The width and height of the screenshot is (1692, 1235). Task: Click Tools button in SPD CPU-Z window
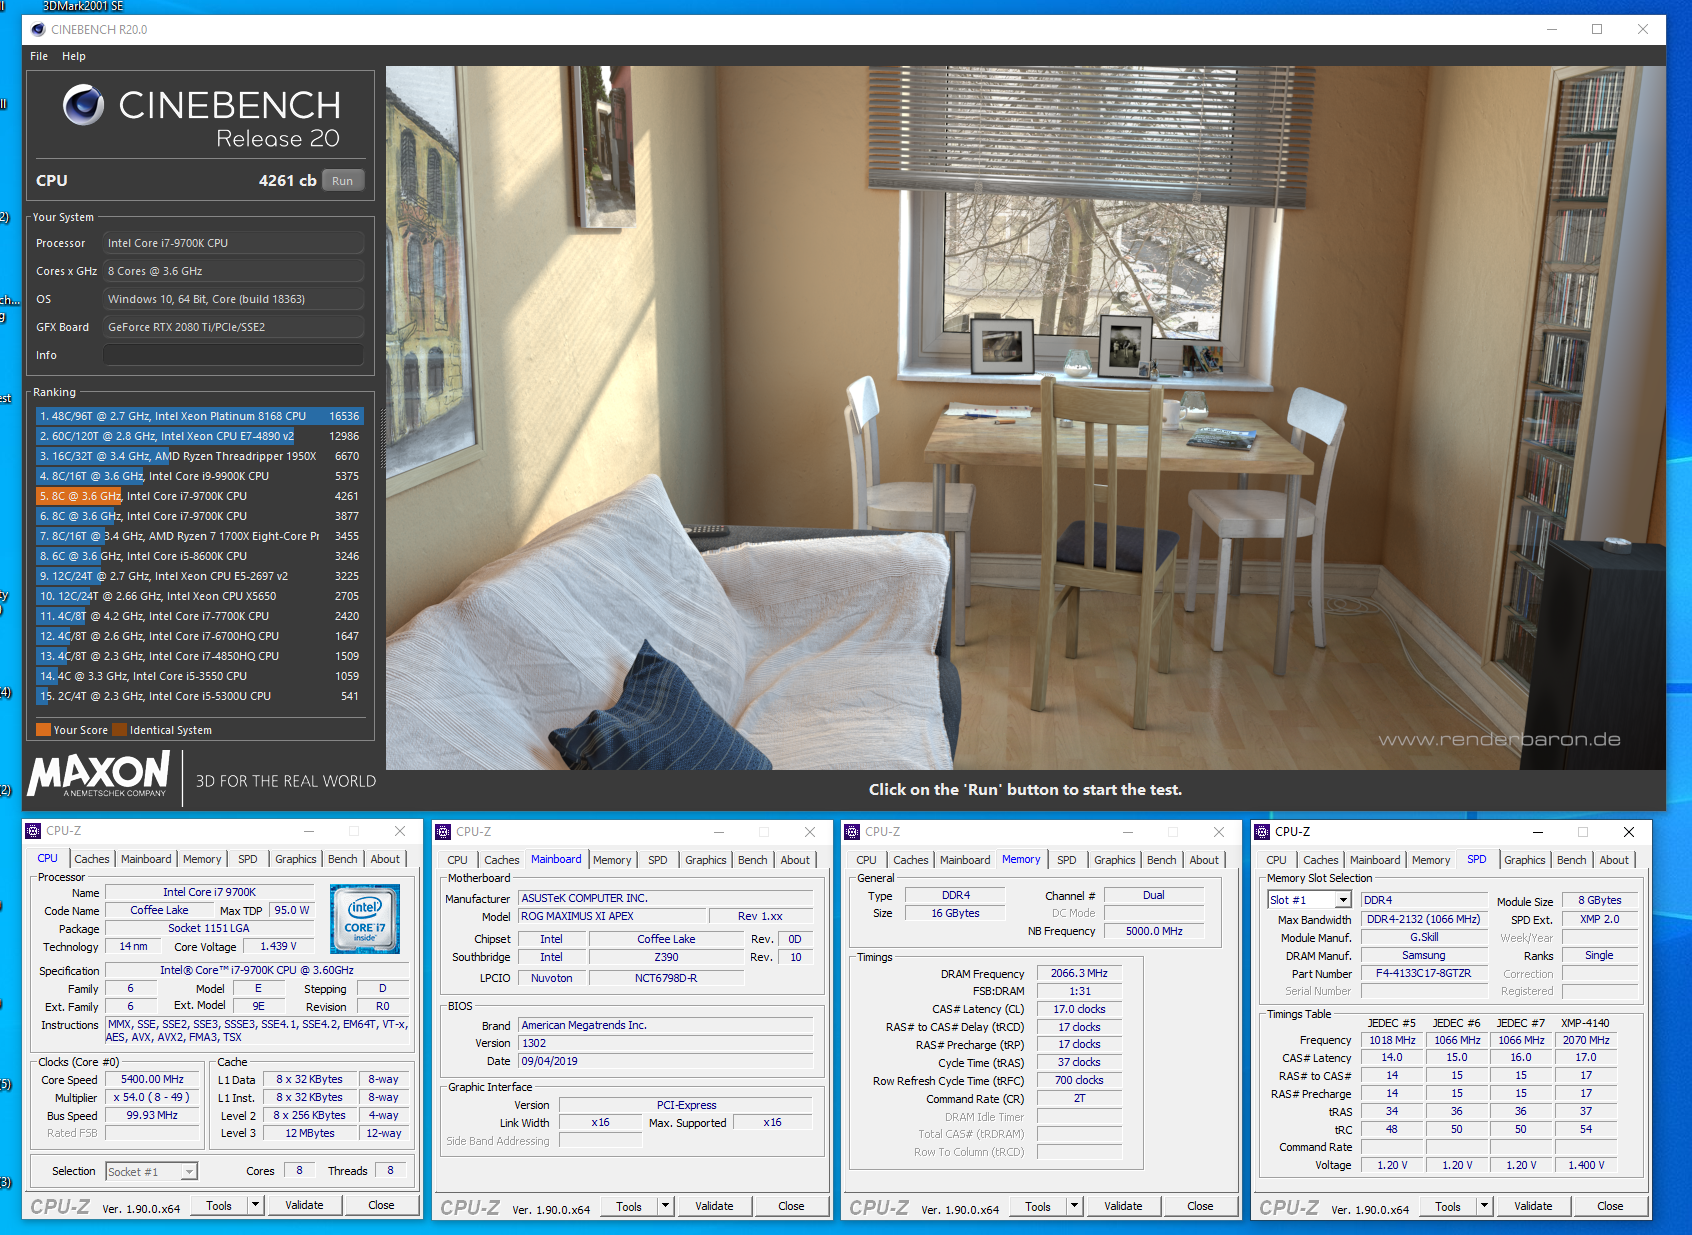(1448, 1206)
